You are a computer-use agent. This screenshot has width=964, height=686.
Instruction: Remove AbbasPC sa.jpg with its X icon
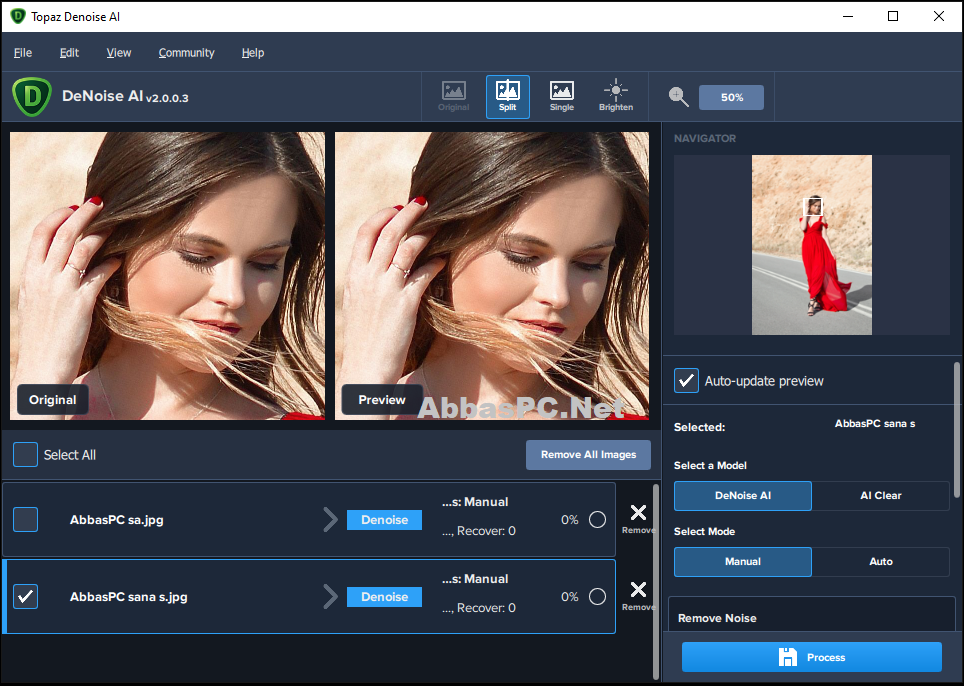point(638,513)
